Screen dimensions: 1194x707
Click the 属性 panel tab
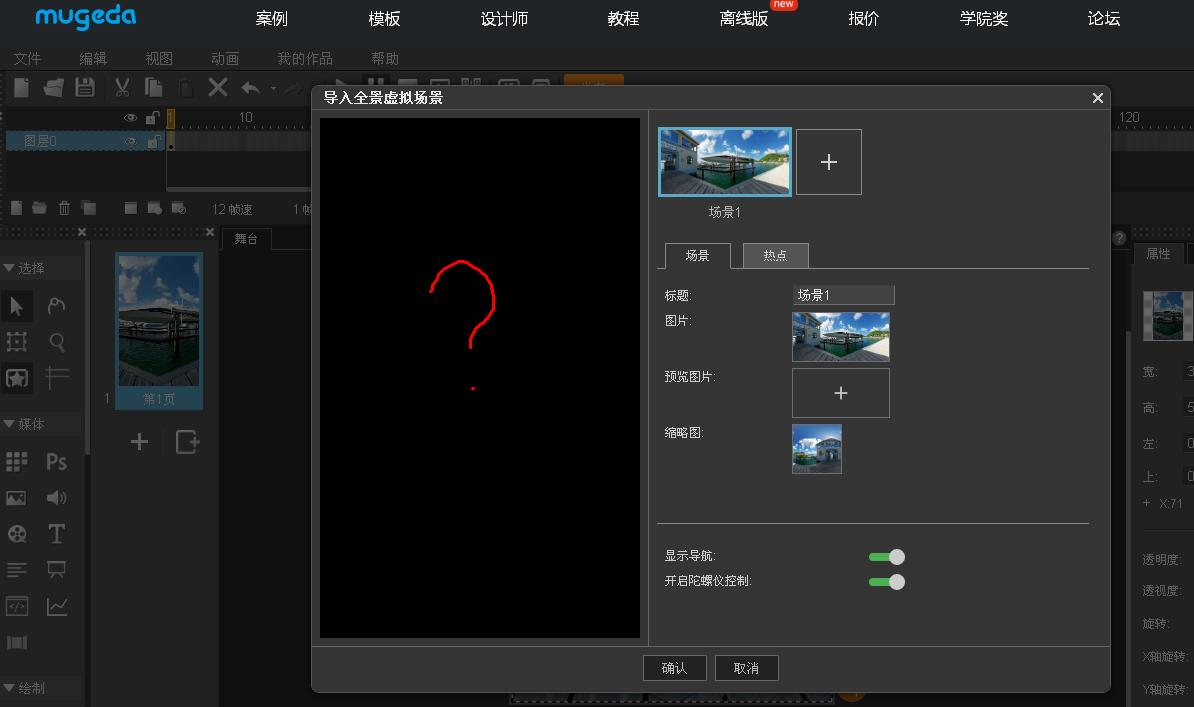(x=1158, y=254)
